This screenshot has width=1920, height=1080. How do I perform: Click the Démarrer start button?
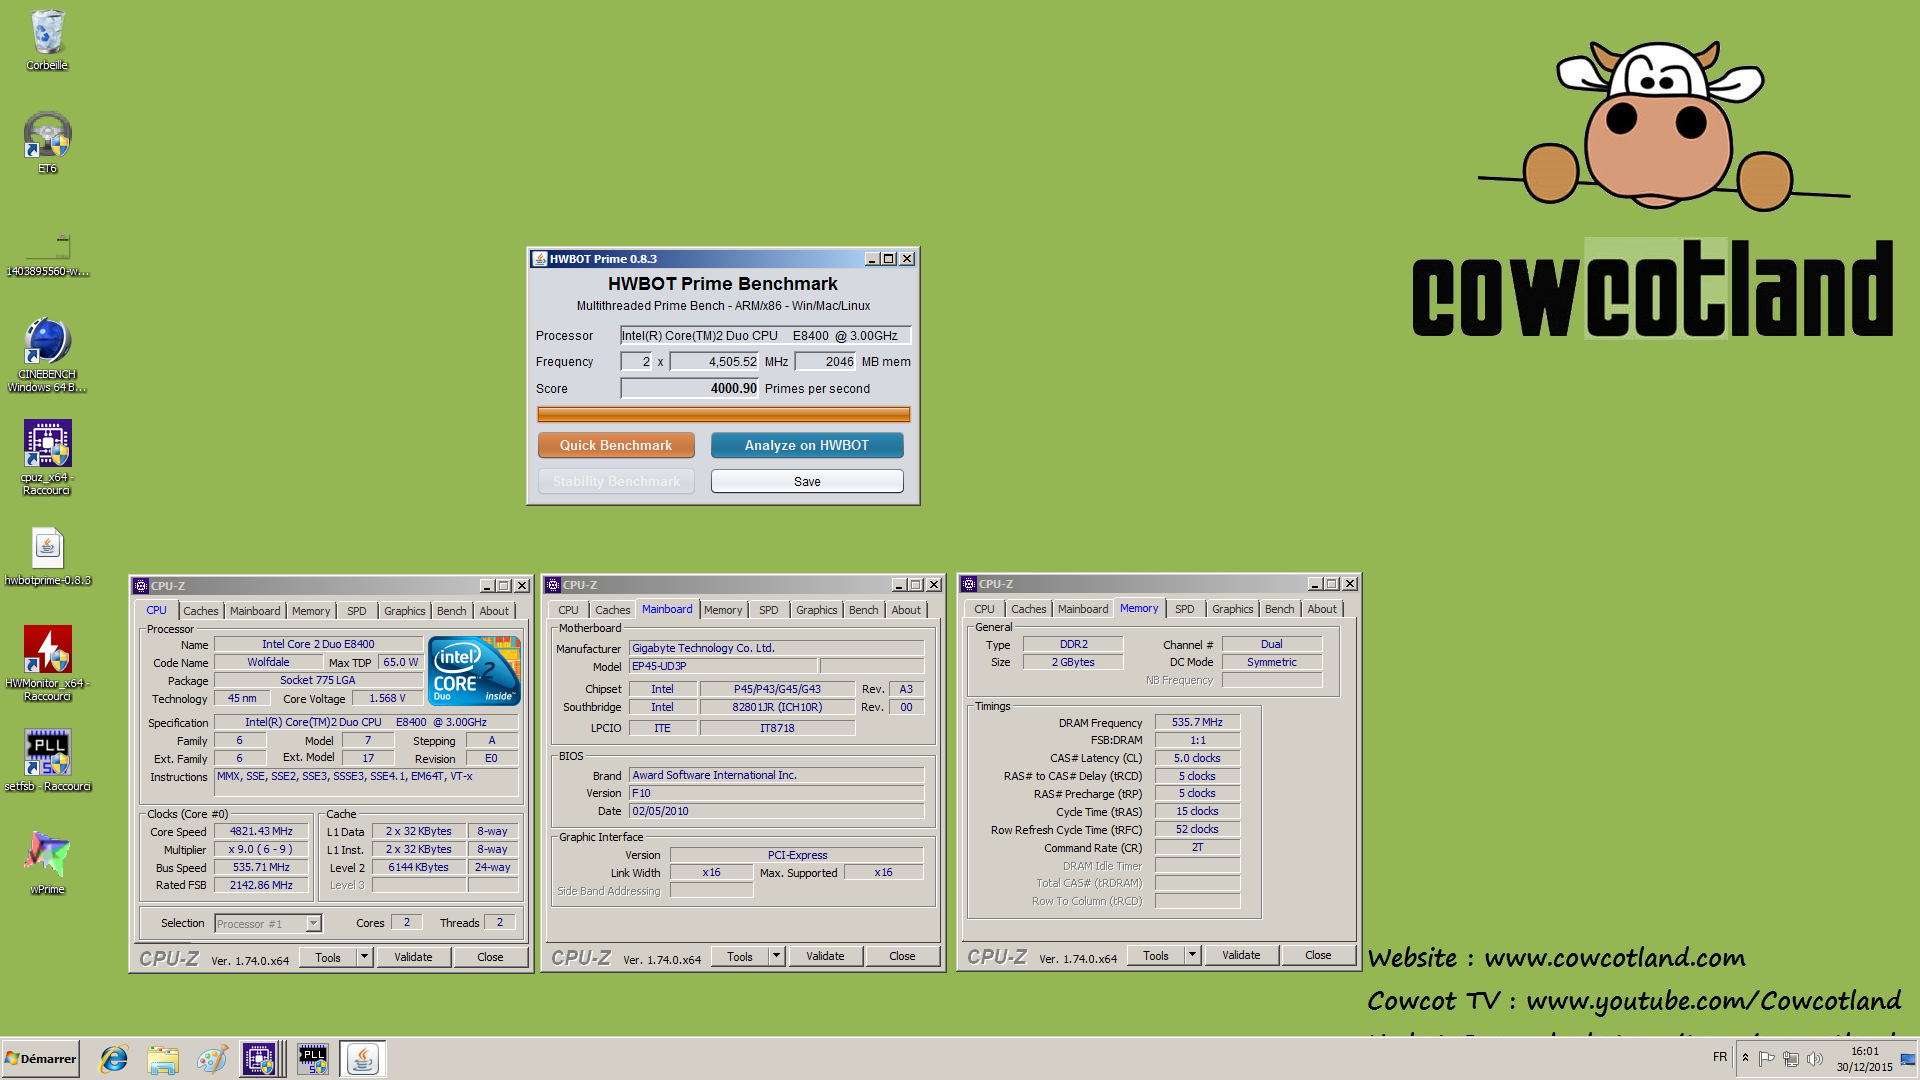41,1059
